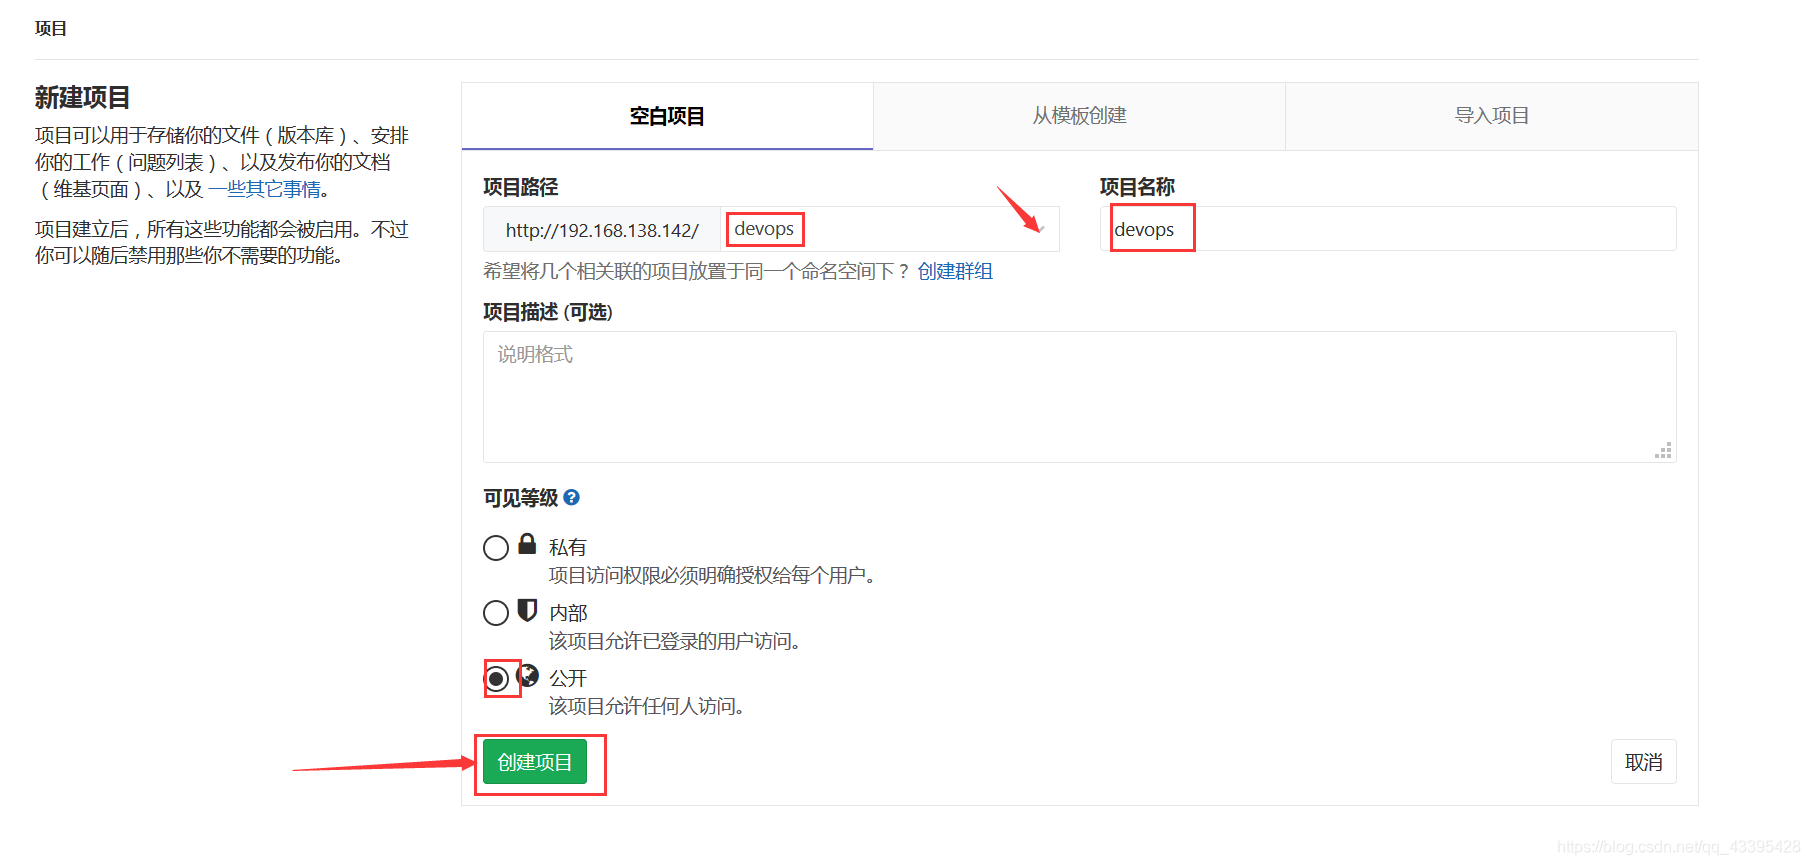The image size is (1810, 865).
Task: Click the 公开 option label
Action: pos(568,678)
